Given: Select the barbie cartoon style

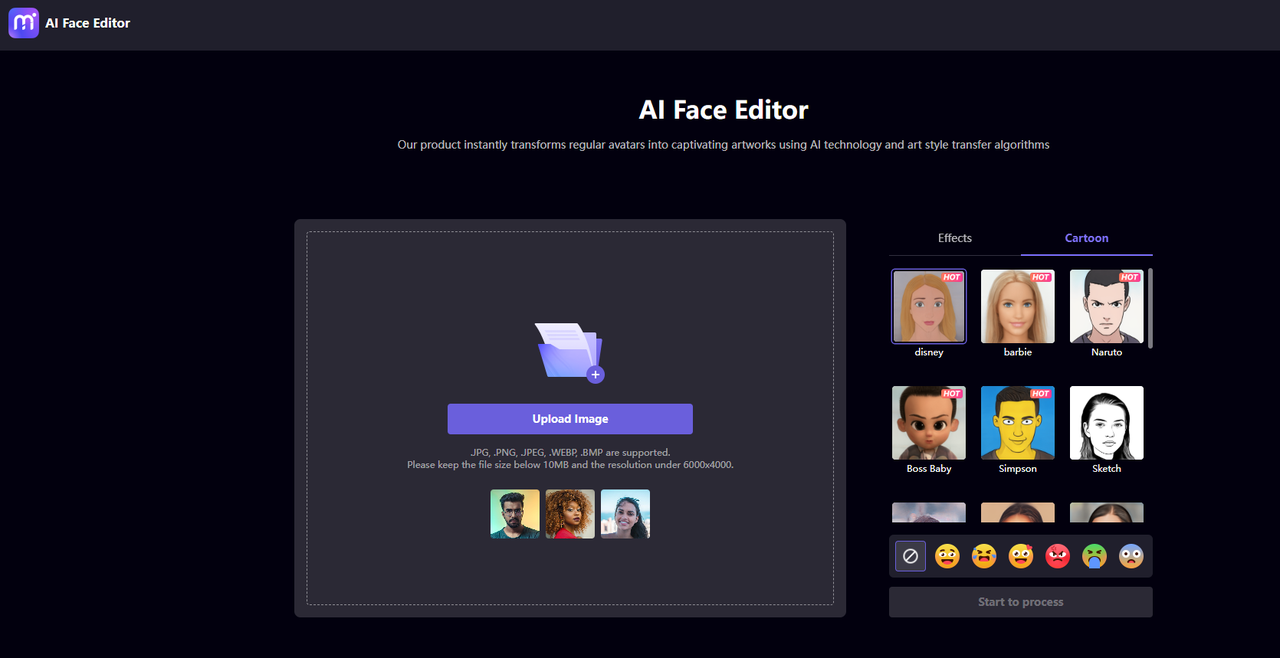Looking at the screenshot, I should click(1018, 306).
